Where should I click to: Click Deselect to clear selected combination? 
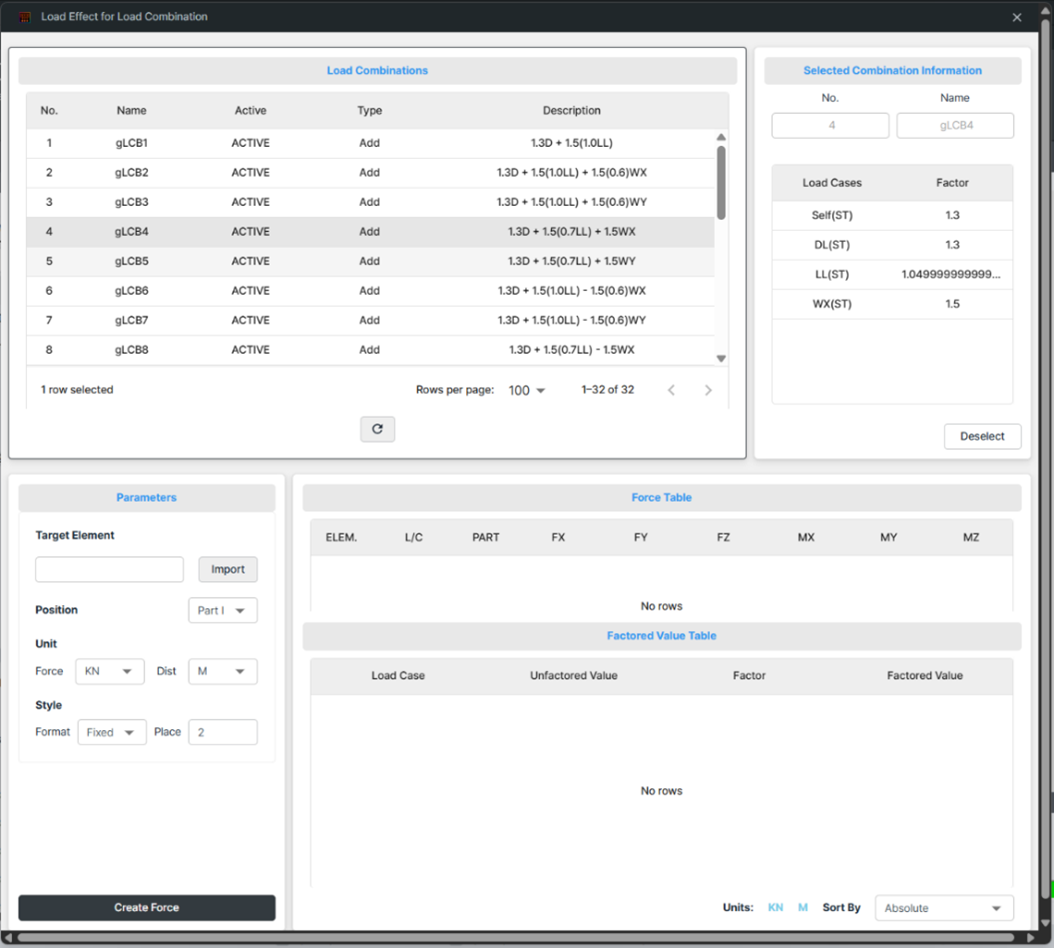[x=982, y=437]
